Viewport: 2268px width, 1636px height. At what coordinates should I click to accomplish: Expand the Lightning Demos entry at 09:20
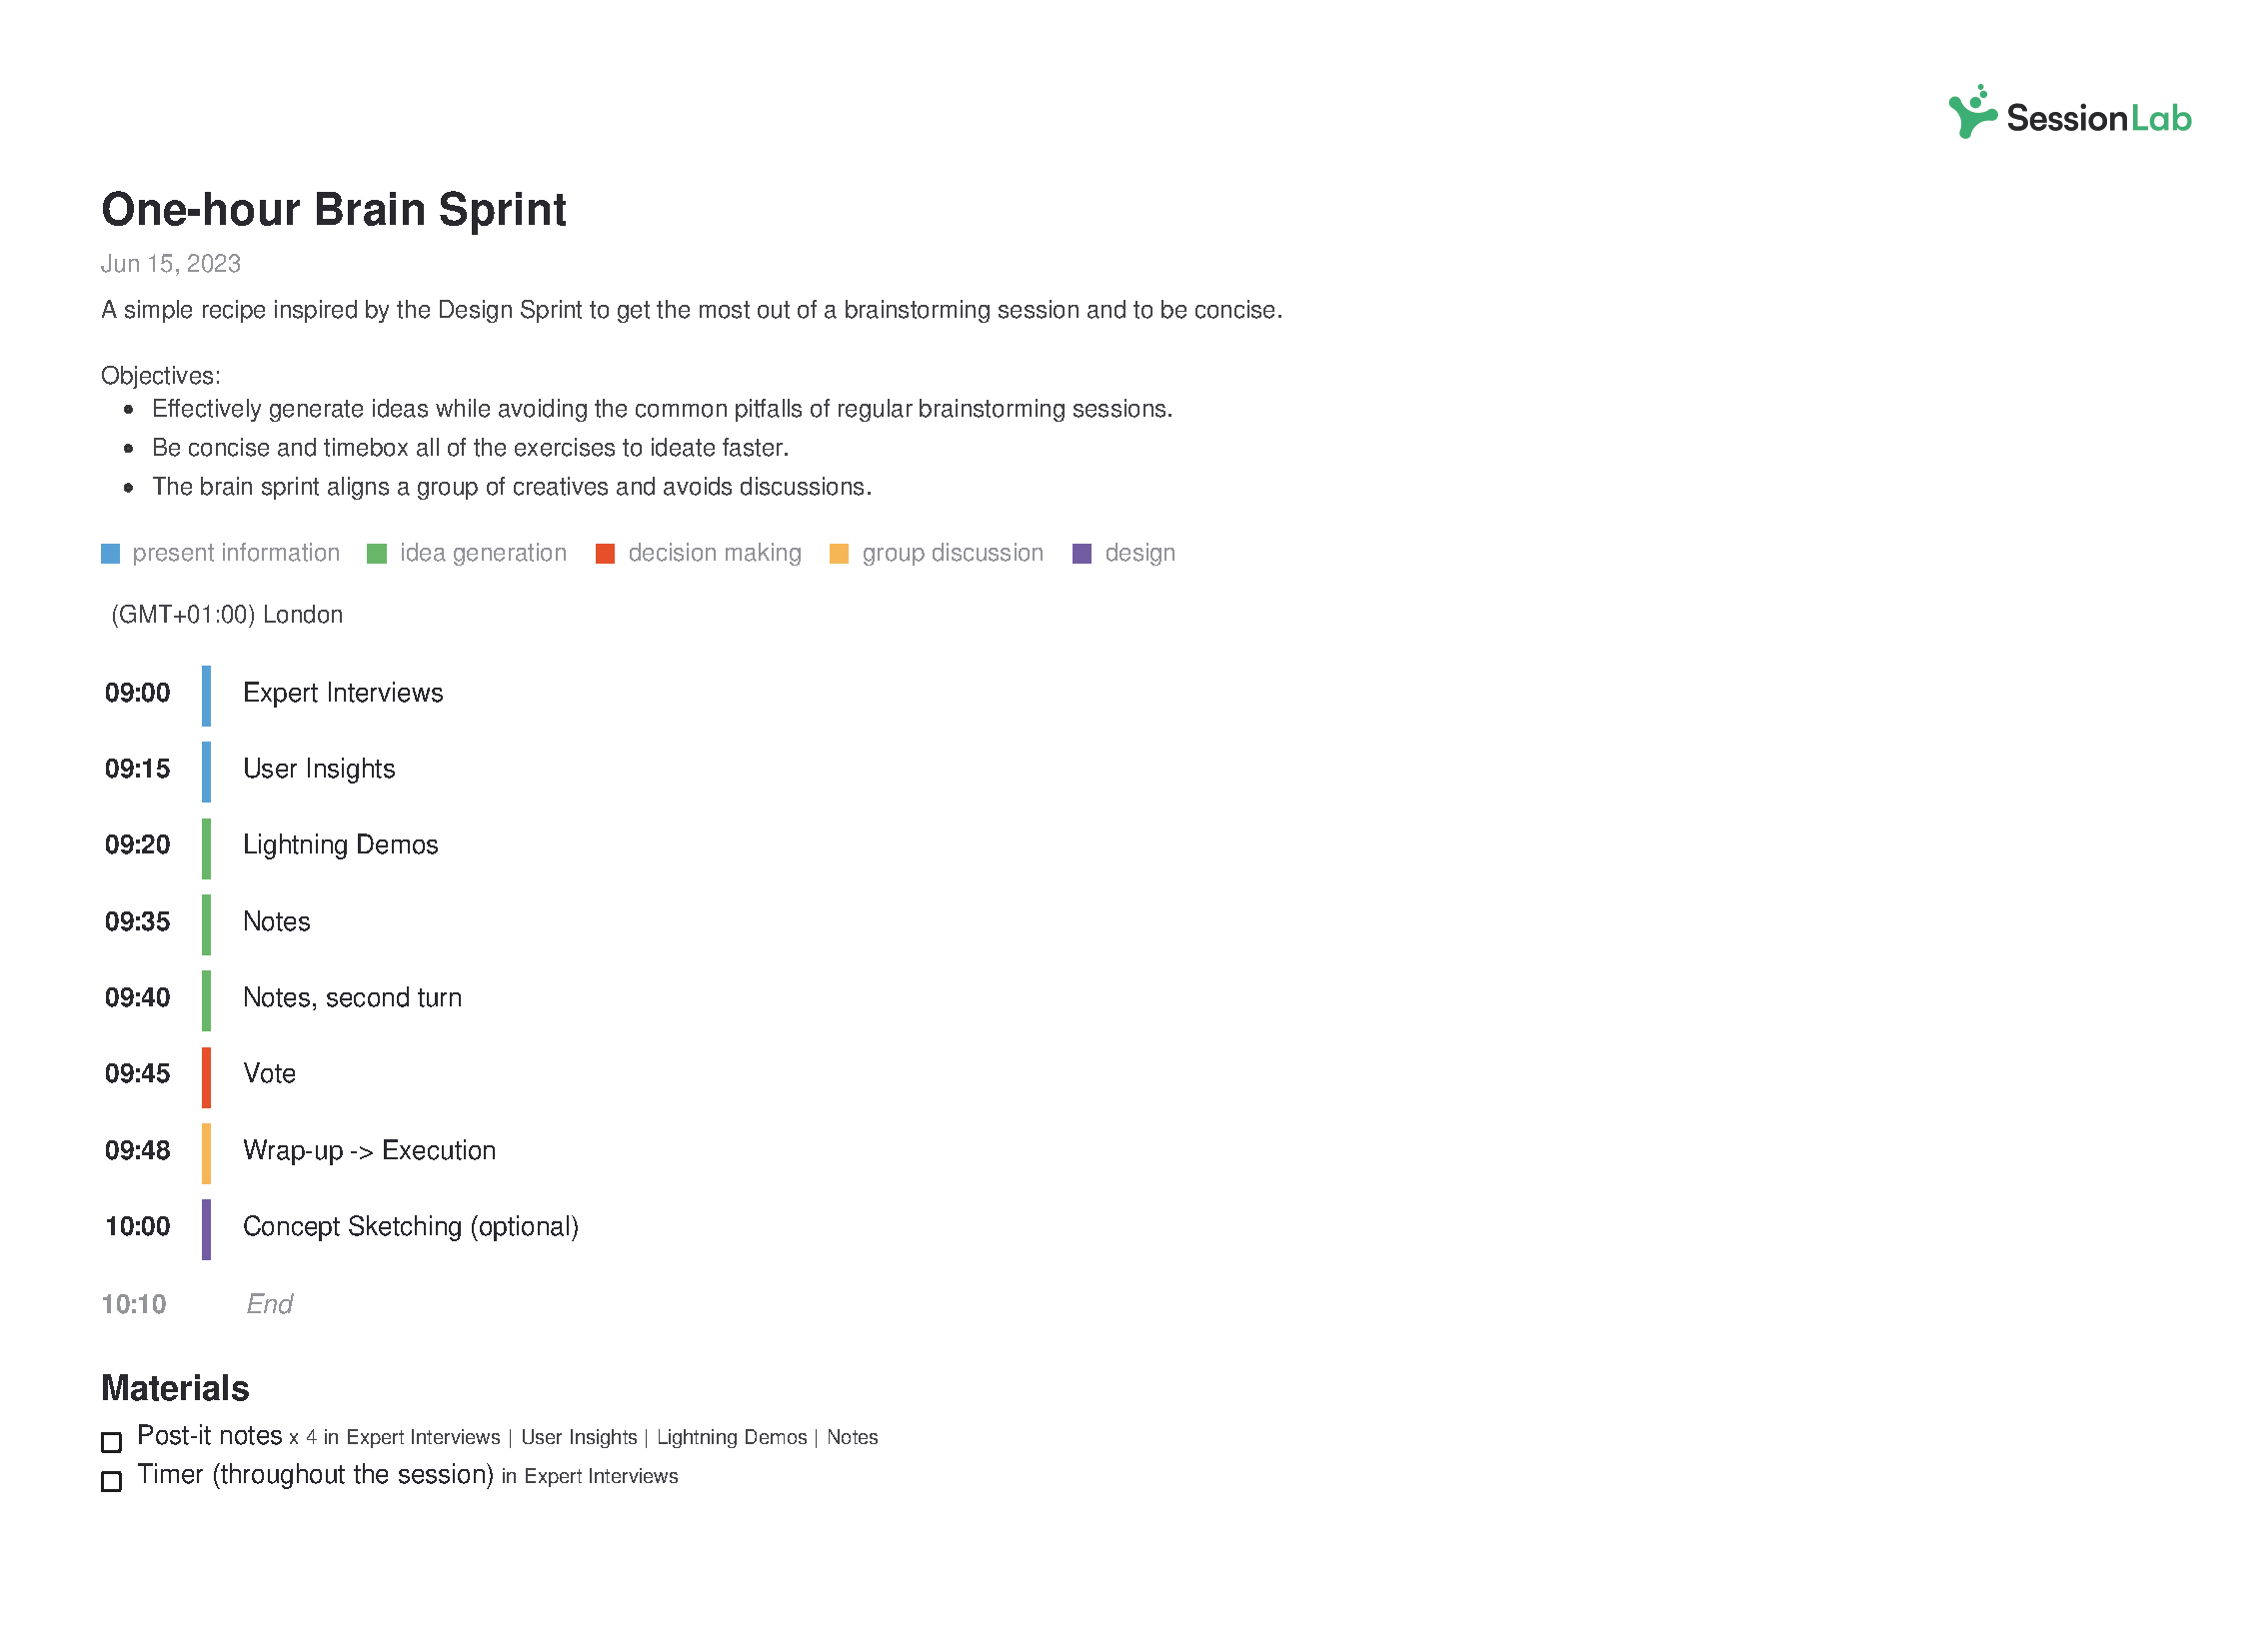click(338, 845)
